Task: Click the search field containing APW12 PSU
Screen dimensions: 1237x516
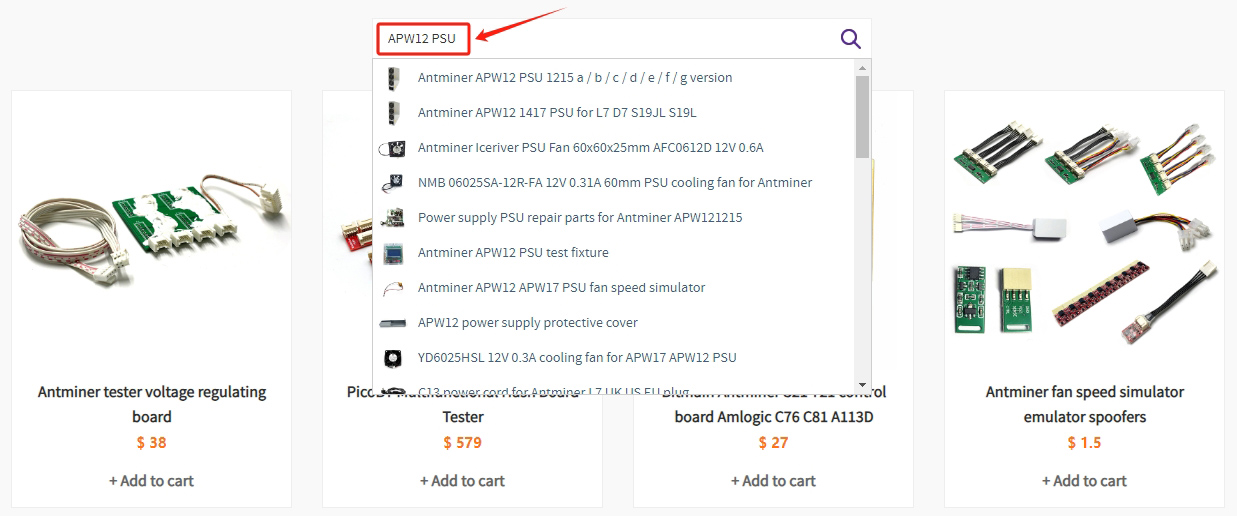Action: (600, 39)
